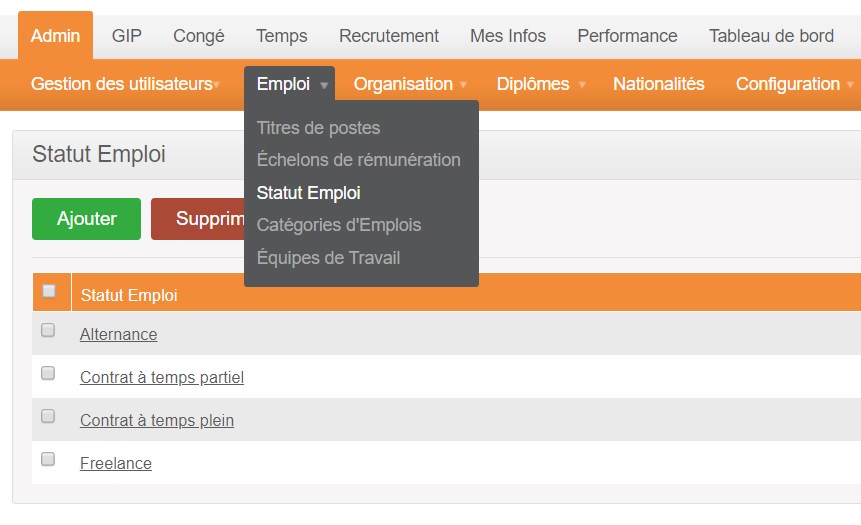Go to Équipes de Travail
Screen dimensions: 861x525
pos(328,258)
